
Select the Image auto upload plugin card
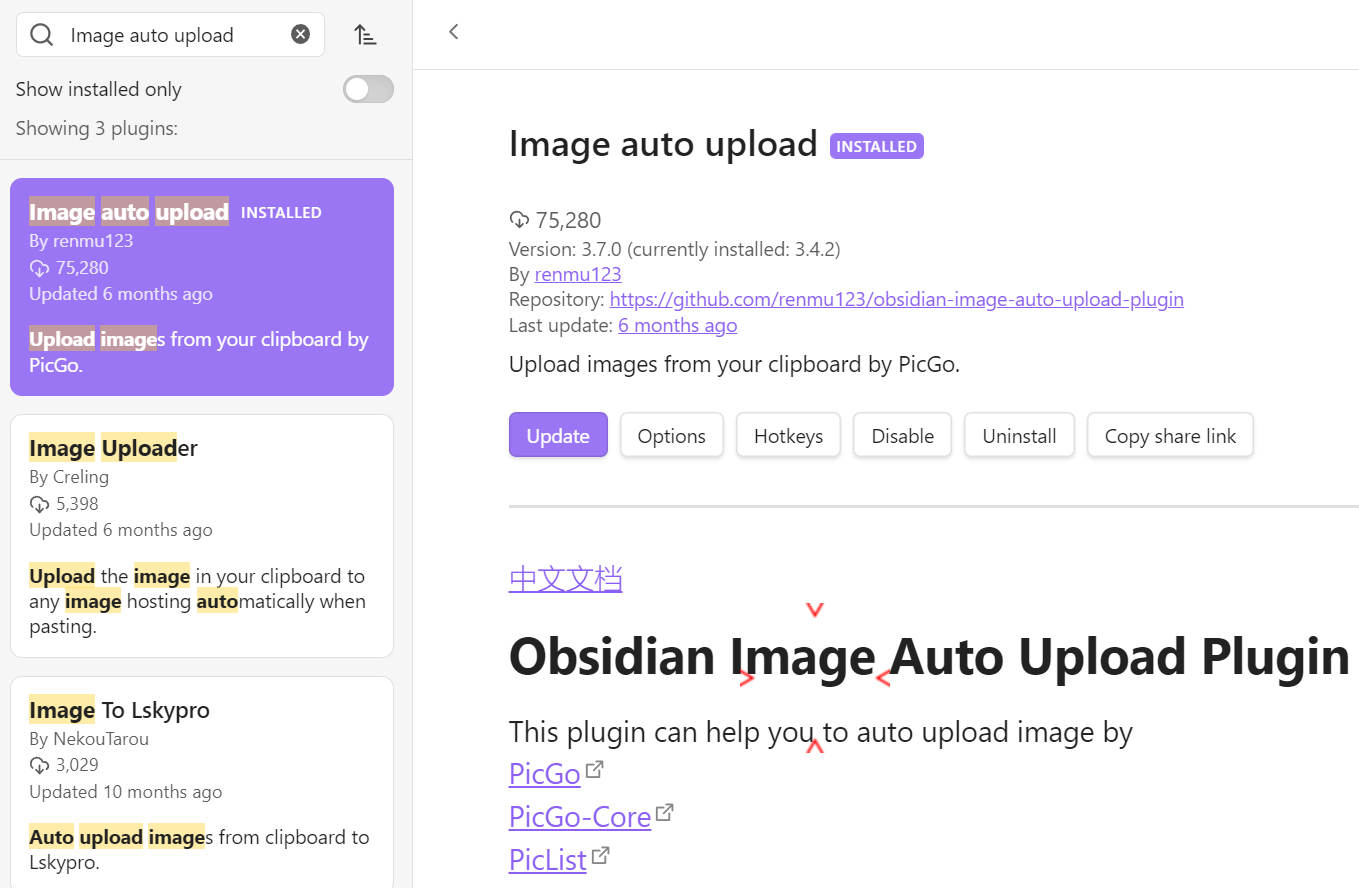click(202, 287)
